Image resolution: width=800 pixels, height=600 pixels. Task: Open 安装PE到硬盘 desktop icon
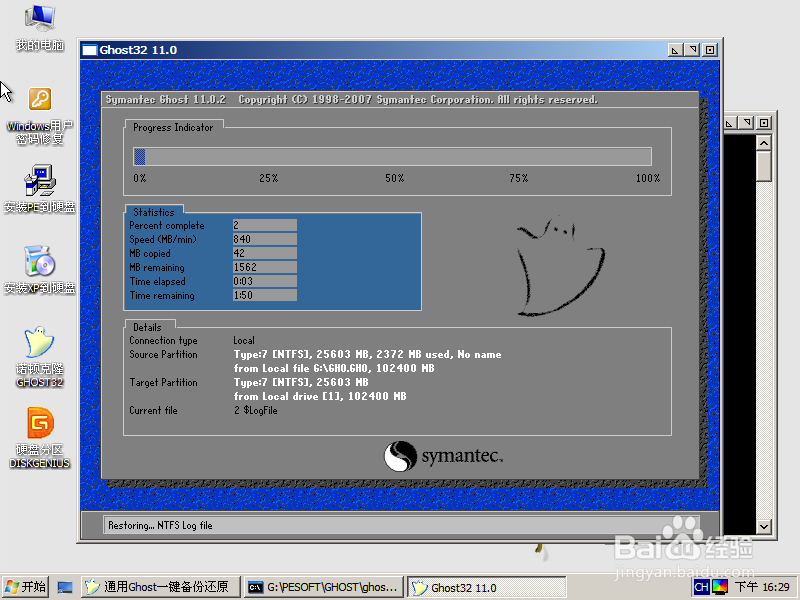[39, 189]
